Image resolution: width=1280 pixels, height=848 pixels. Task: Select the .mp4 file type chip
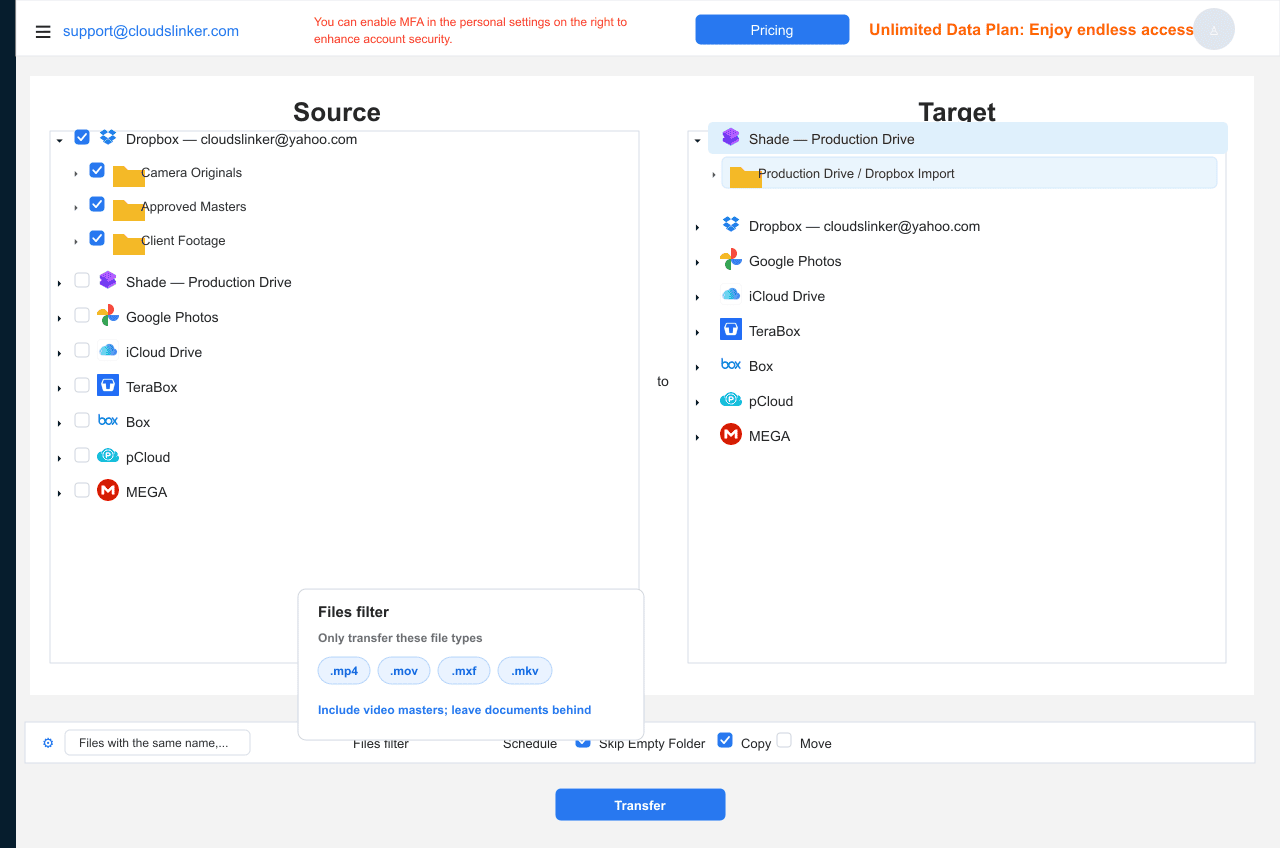pos(344,671)
